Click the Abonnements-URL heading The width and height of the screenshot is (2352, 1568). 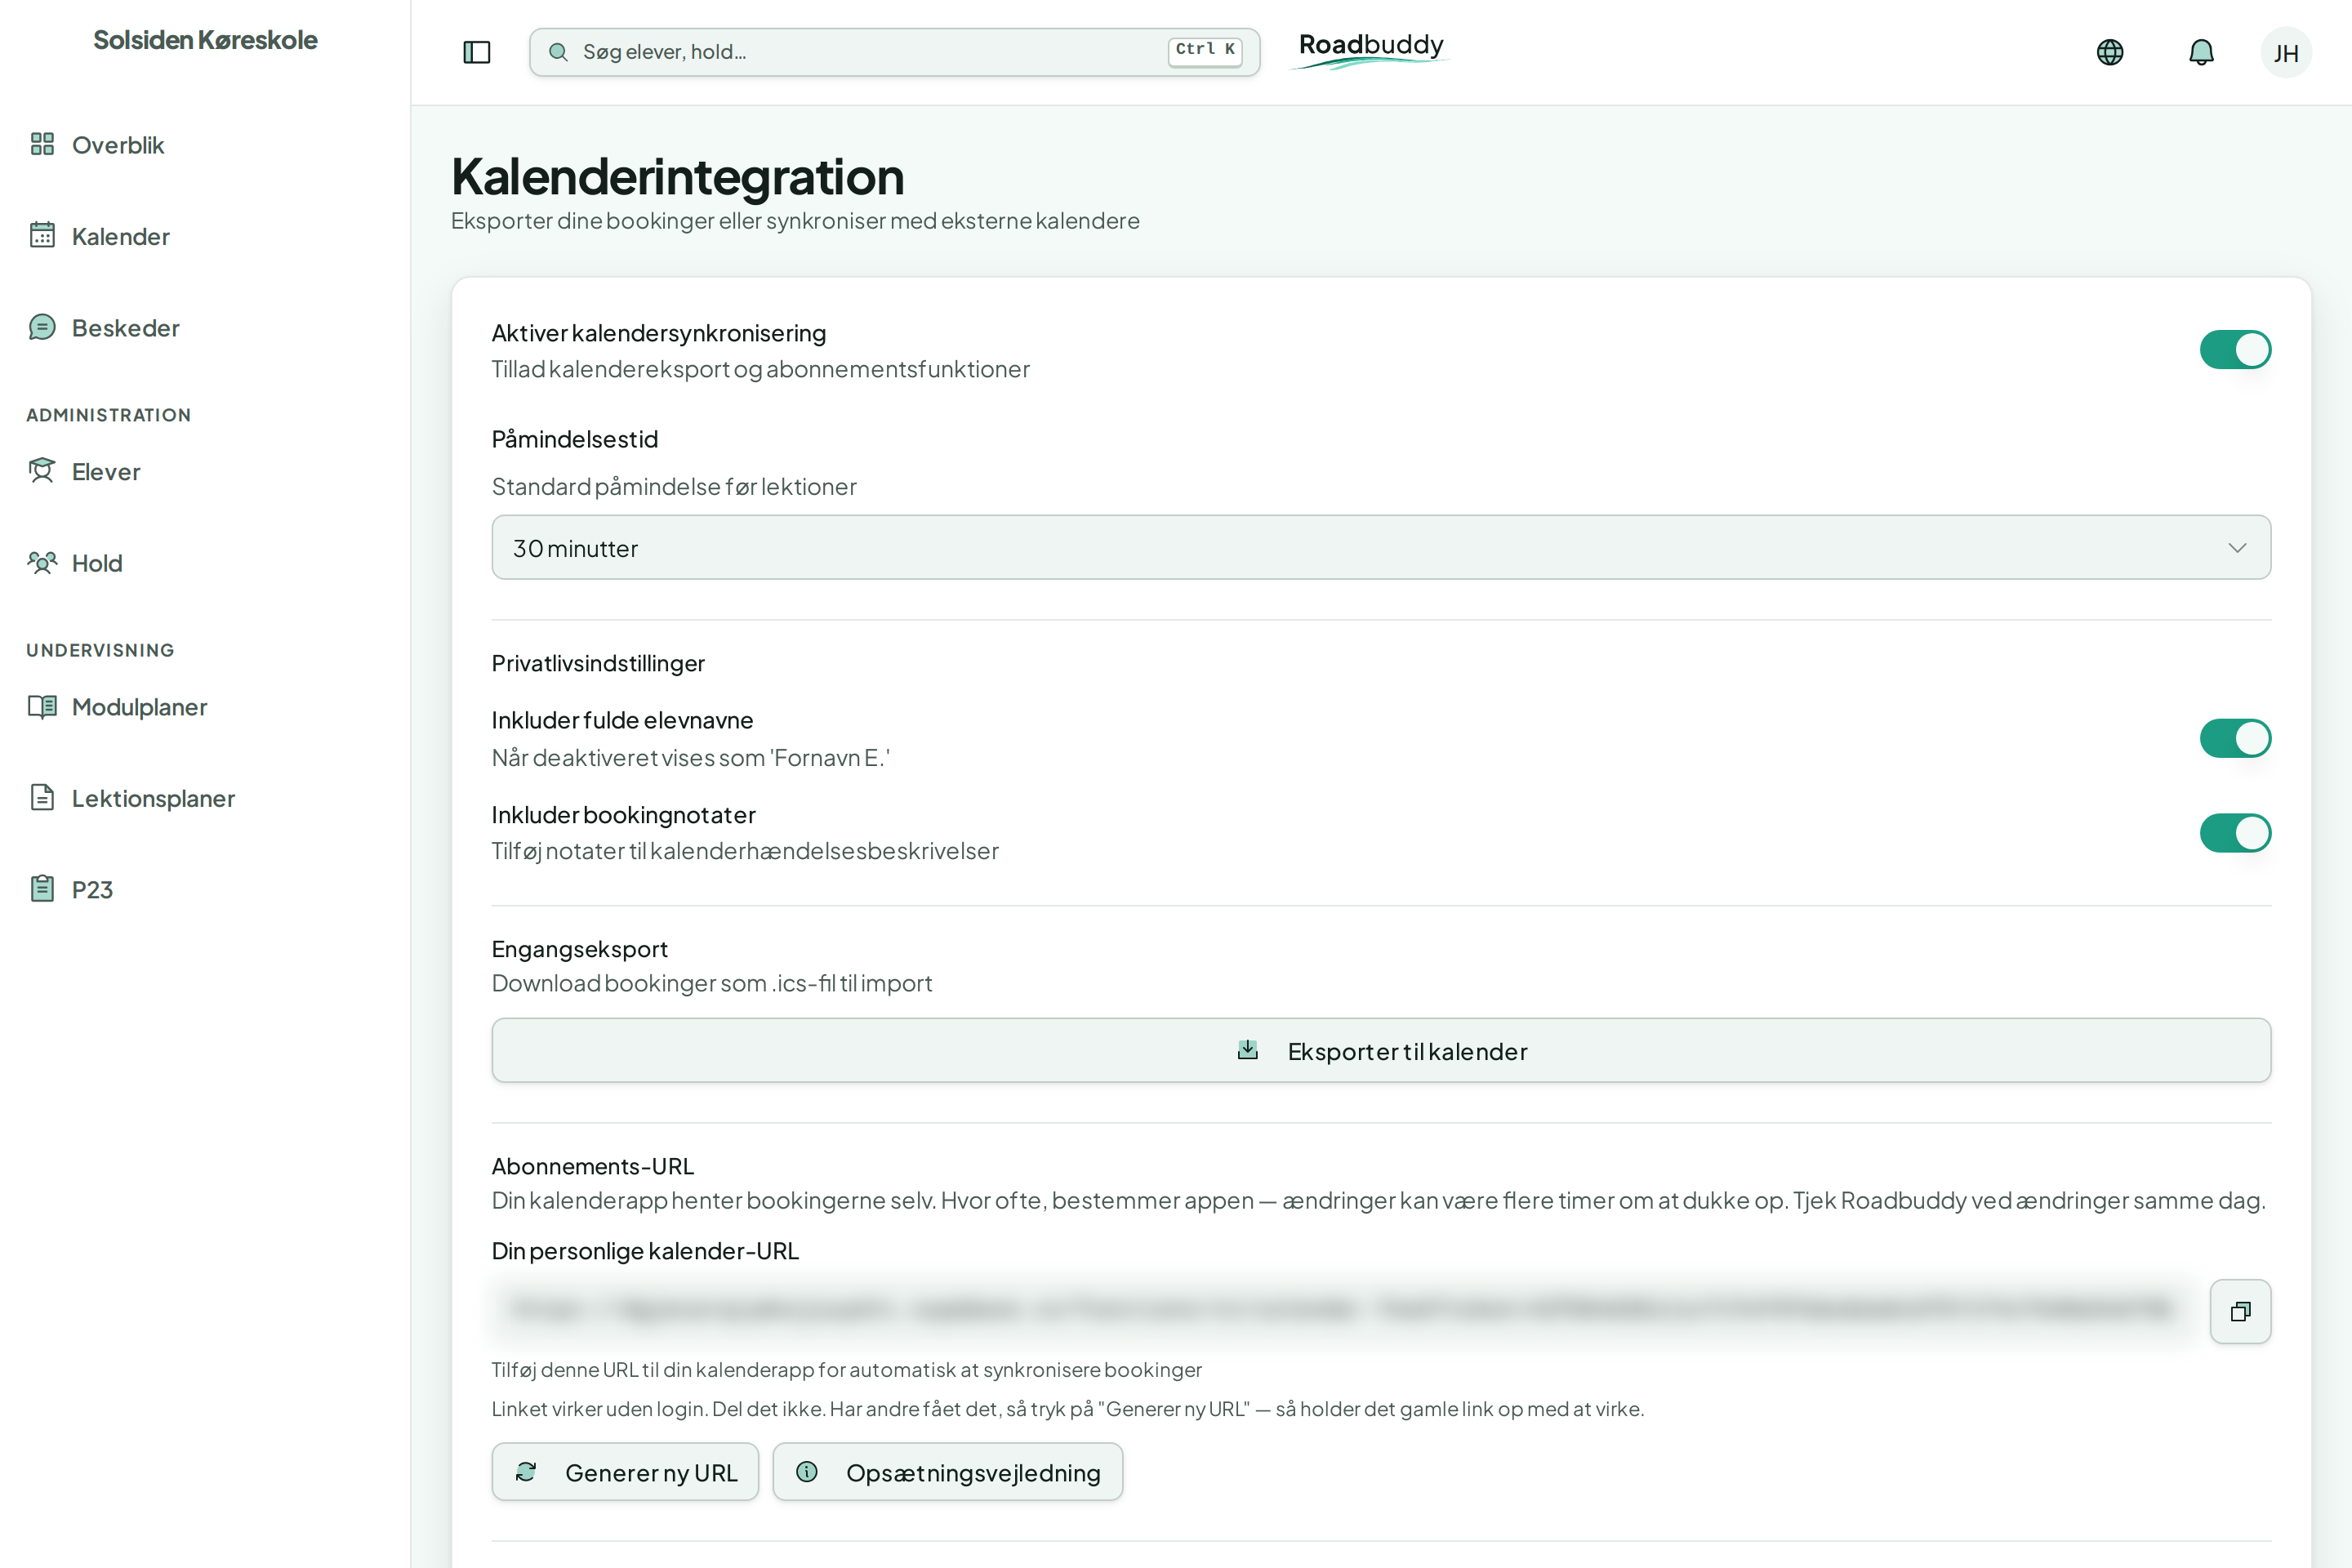[592, 1166]
